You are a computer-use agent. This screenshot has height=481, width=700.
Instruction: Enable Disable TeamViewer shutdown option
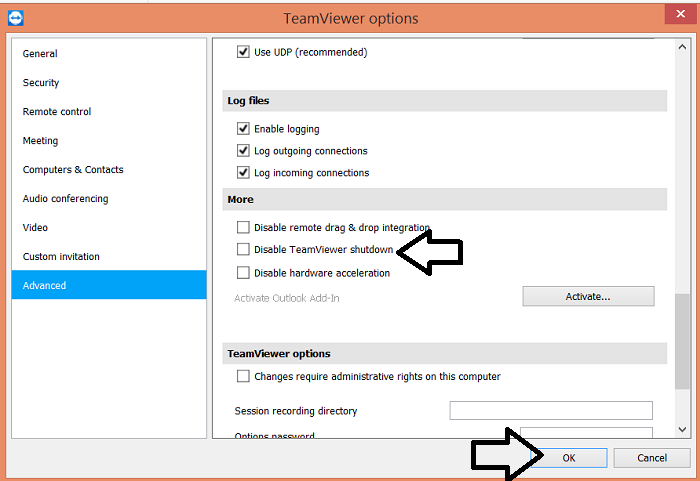(243, 249)
